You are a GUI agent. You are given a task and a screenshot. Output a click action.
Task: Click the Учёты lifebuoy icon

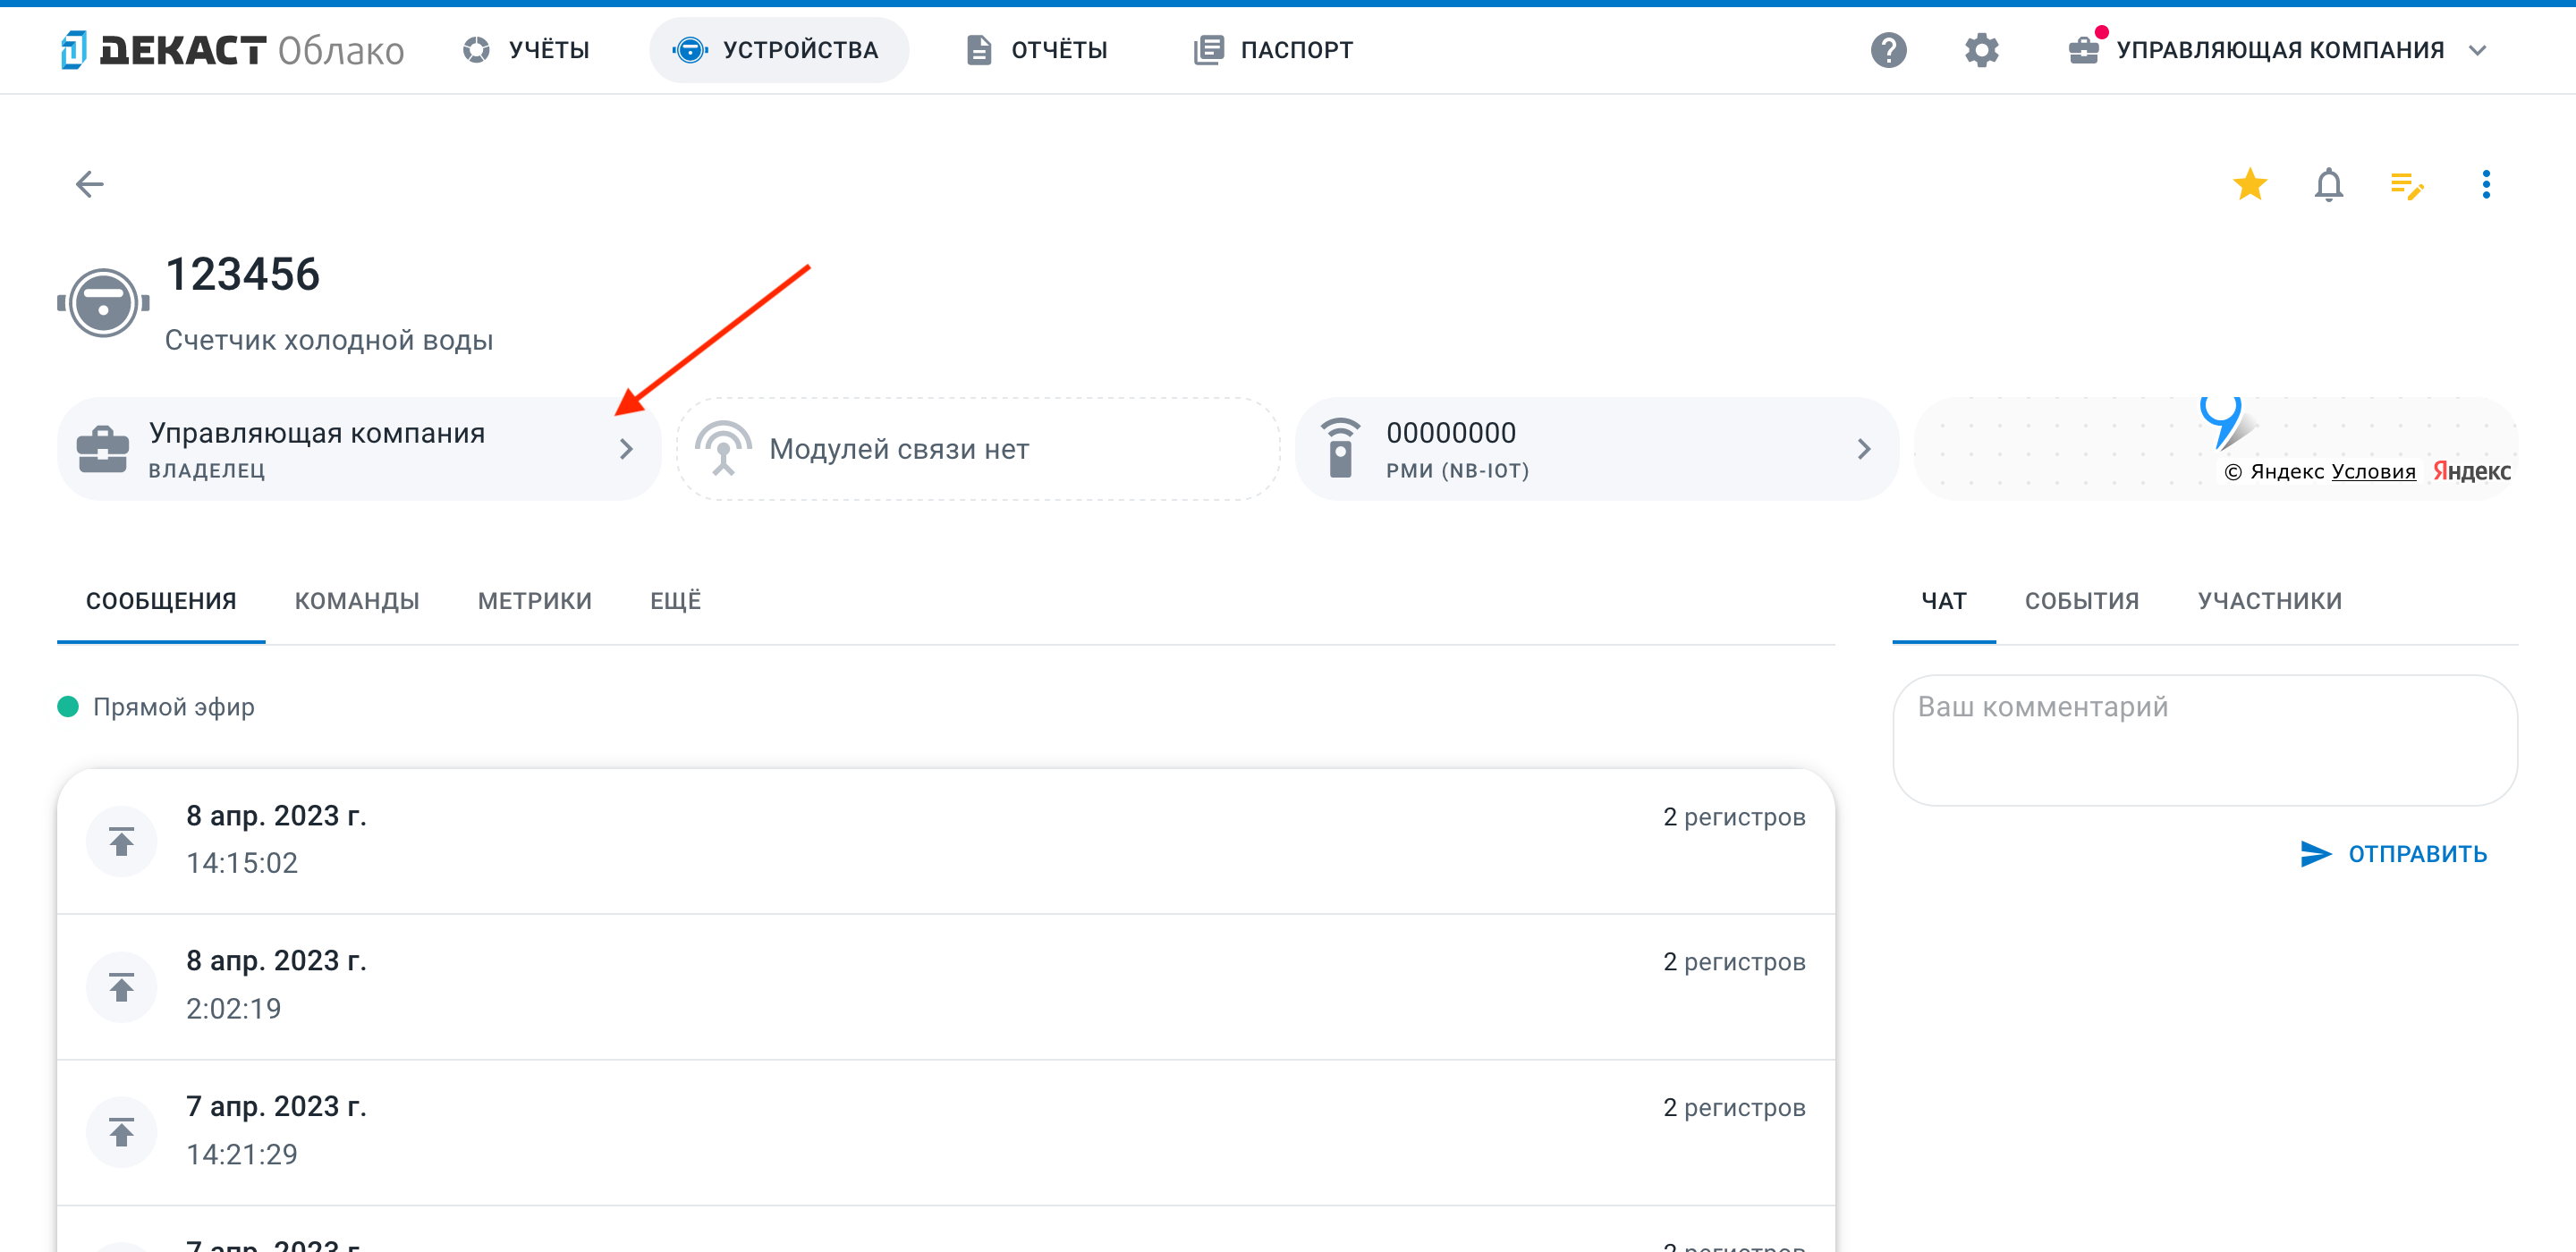pos(476,50)
